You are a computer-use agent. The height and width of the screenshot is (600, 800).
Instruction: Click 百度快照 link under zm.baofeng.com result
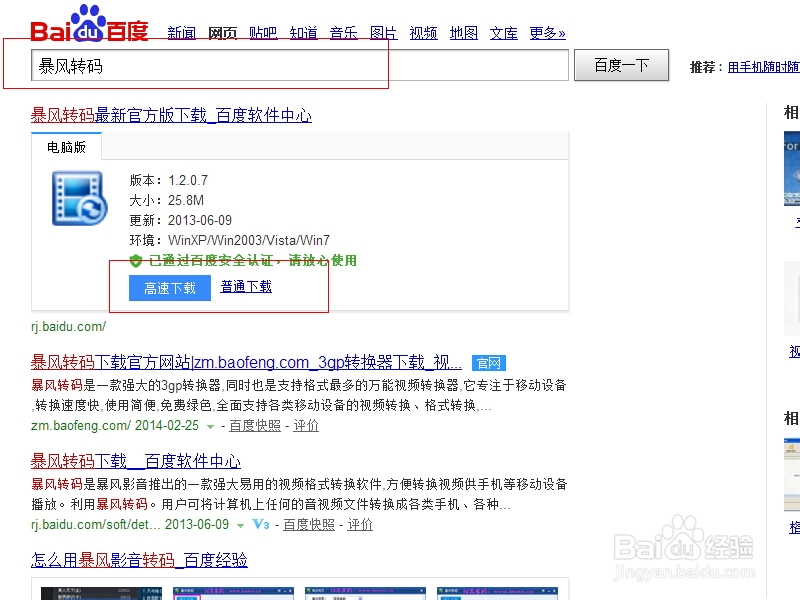point(255,426)
